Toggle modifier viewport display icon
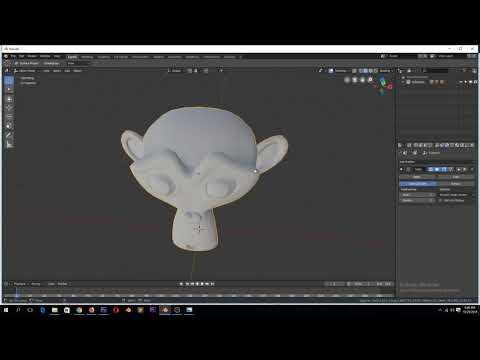 click(x=437, y=169)
